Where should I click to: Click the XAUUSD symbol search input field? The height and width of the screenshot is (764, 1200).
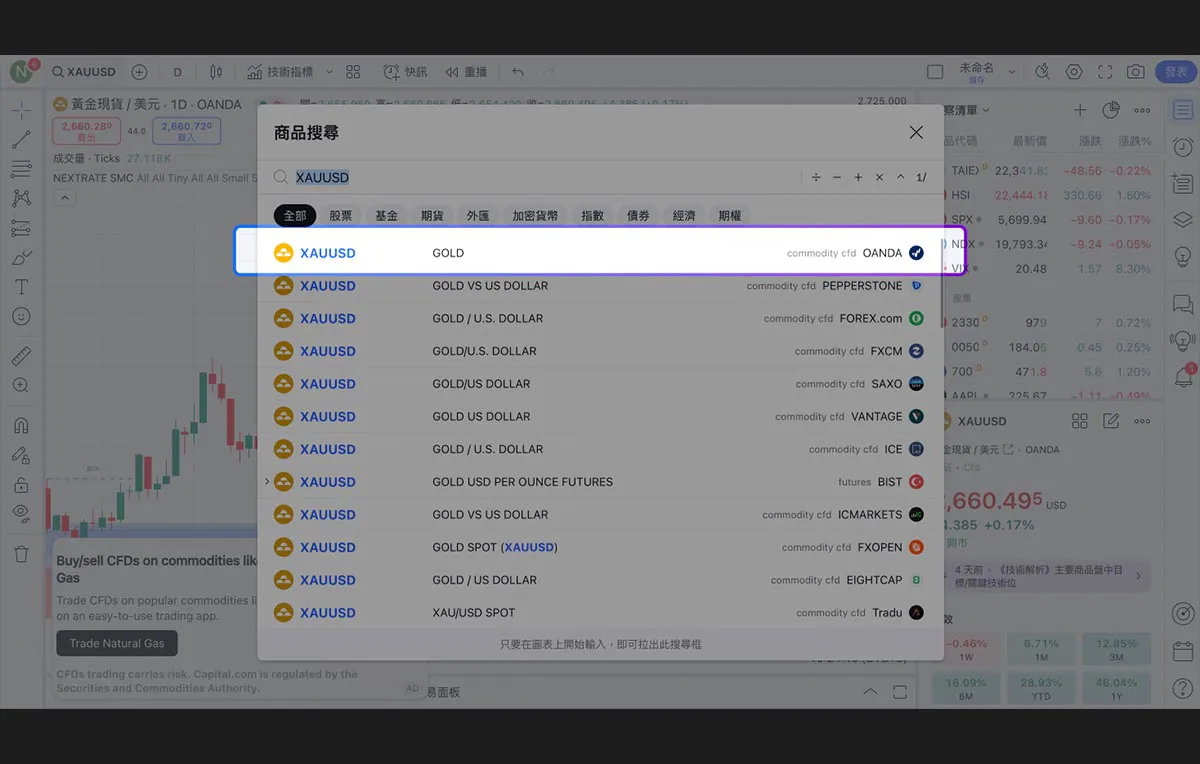click(x=540, y=178)
